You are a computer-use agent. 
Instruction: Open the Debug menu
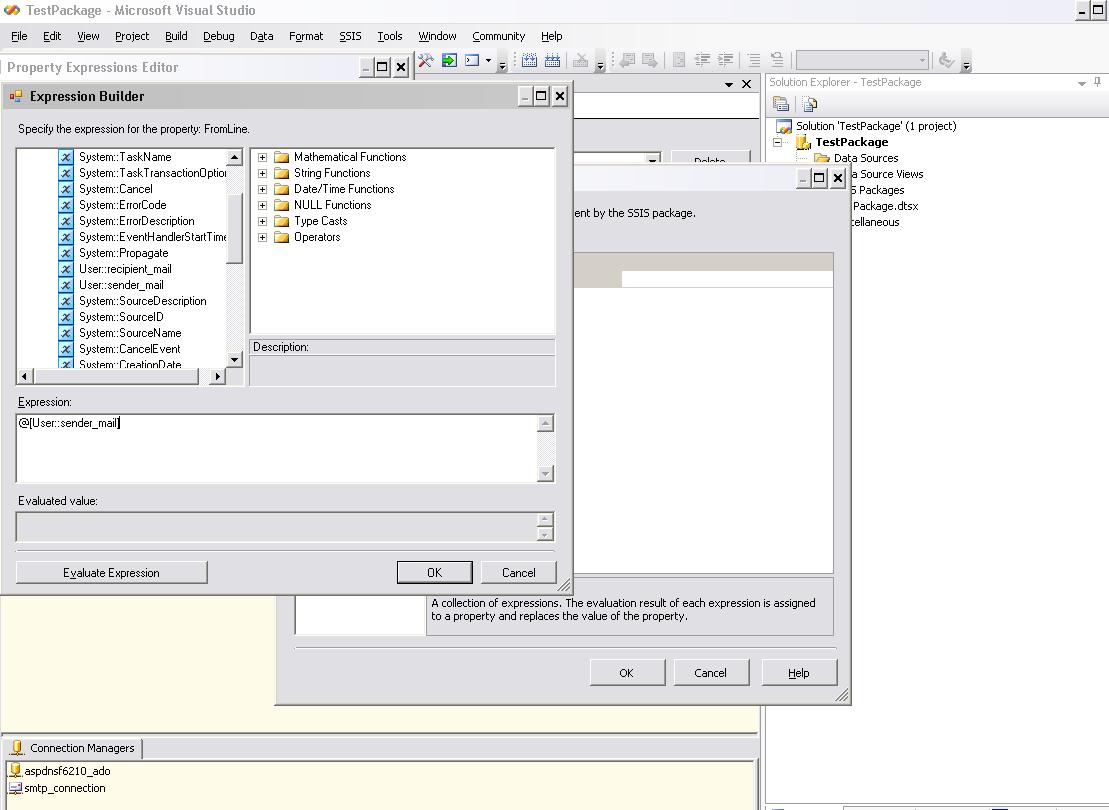pyautogui.click(x=218, y=36)
